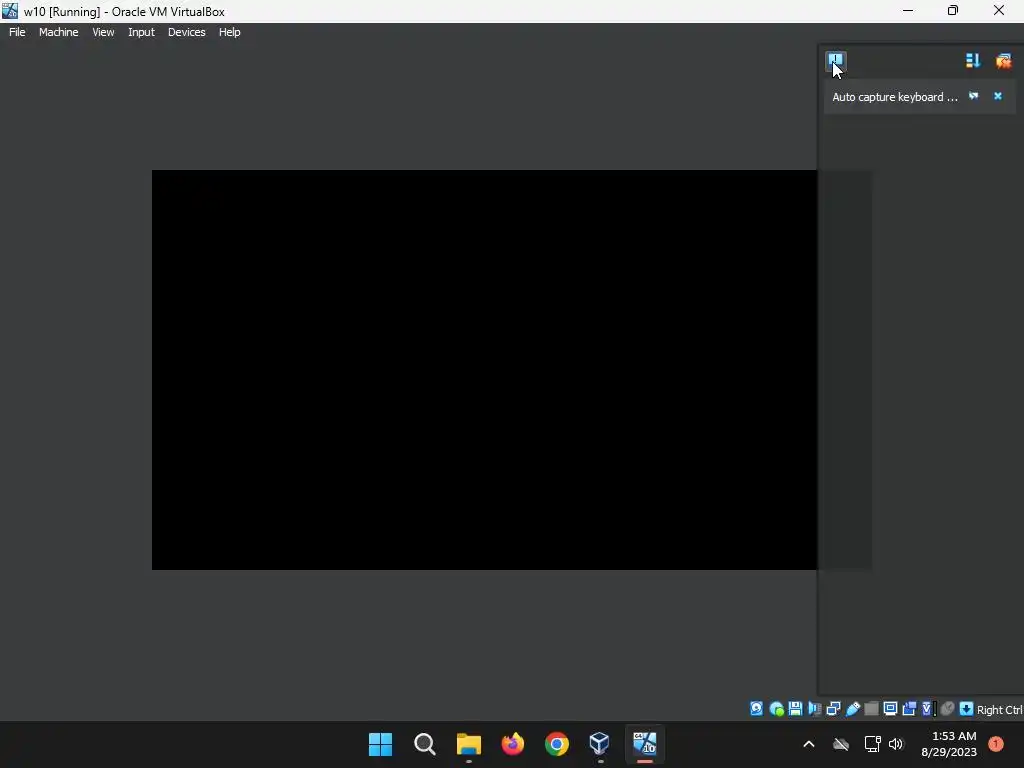Click the display status bar indicator

point(890,709)
